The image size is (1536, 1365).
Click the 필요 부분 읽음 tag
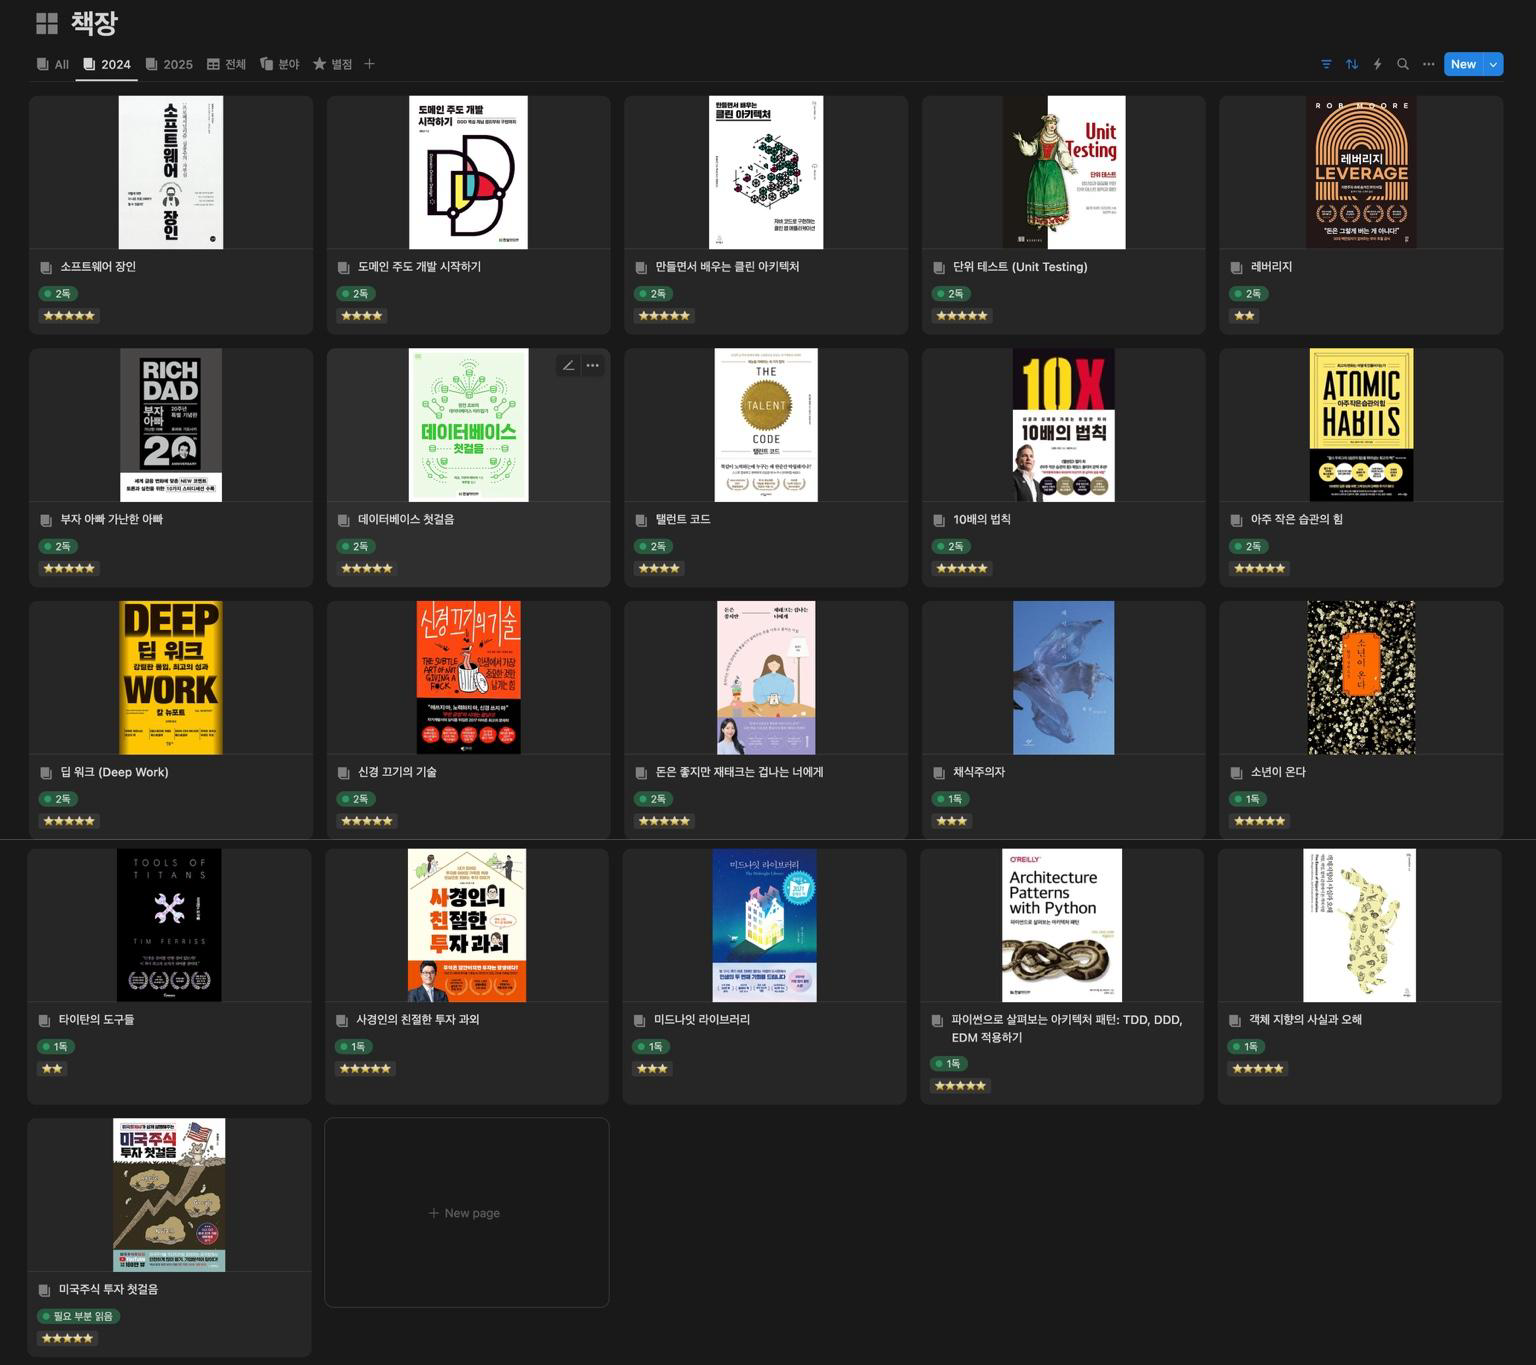pyautogui.click(x=78, y=1316)
